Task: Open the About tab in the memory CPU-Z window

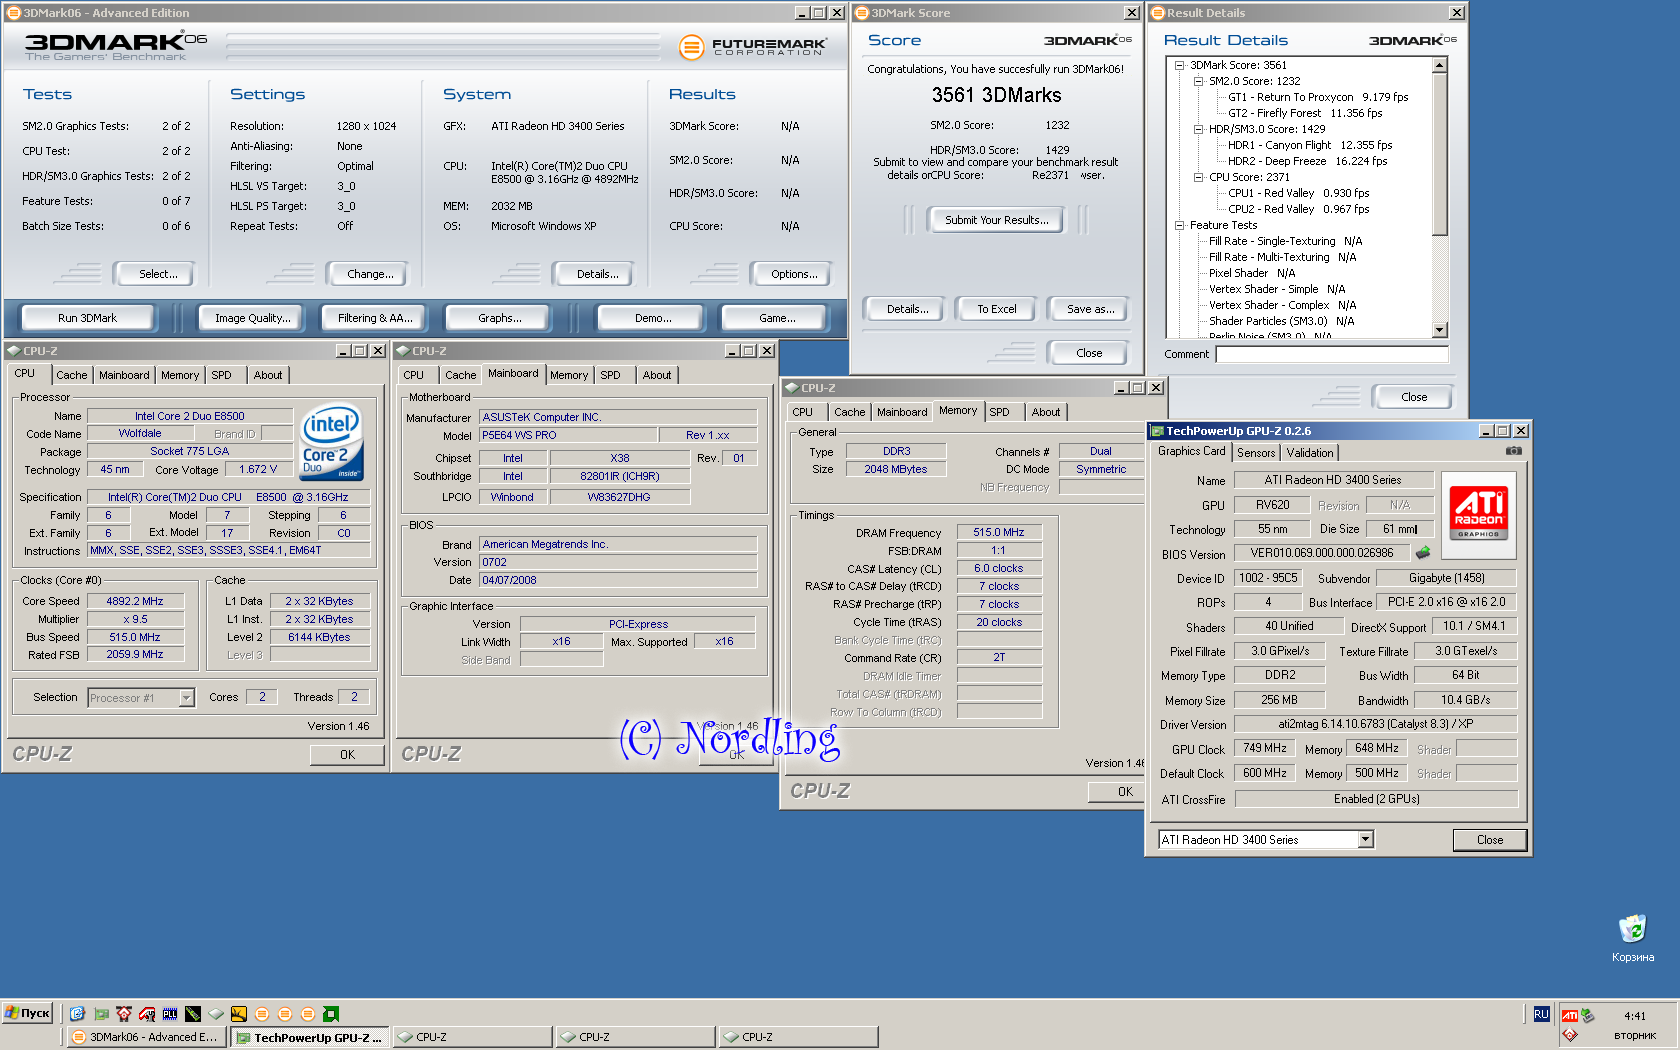Action: [x=1046, y=412]
